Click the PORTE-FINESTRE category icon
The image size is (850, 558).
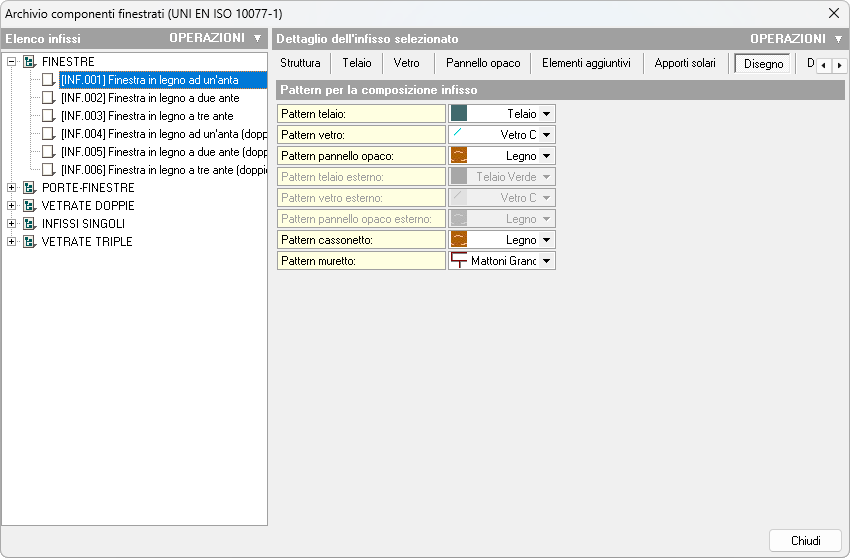(29, 188)
